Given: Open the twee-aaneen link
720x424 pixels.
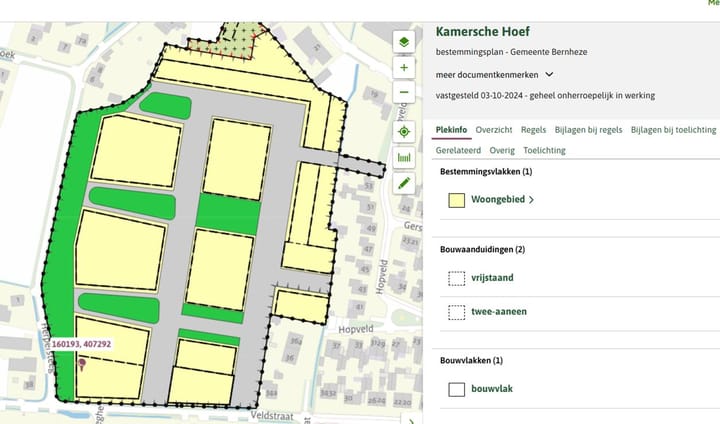Looking at the screenshot, I should [498, 312].
